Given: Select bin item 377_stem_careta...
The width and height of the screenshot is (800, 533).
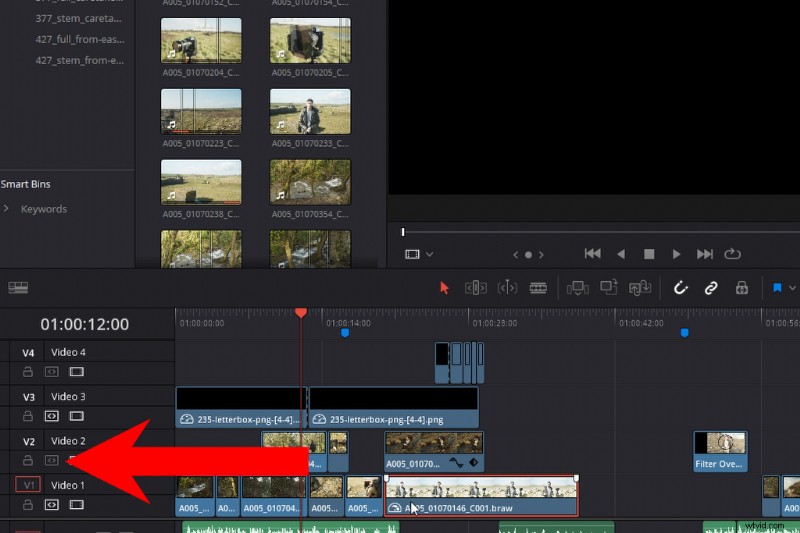Looking at the screenshot, I should point(79,18).
